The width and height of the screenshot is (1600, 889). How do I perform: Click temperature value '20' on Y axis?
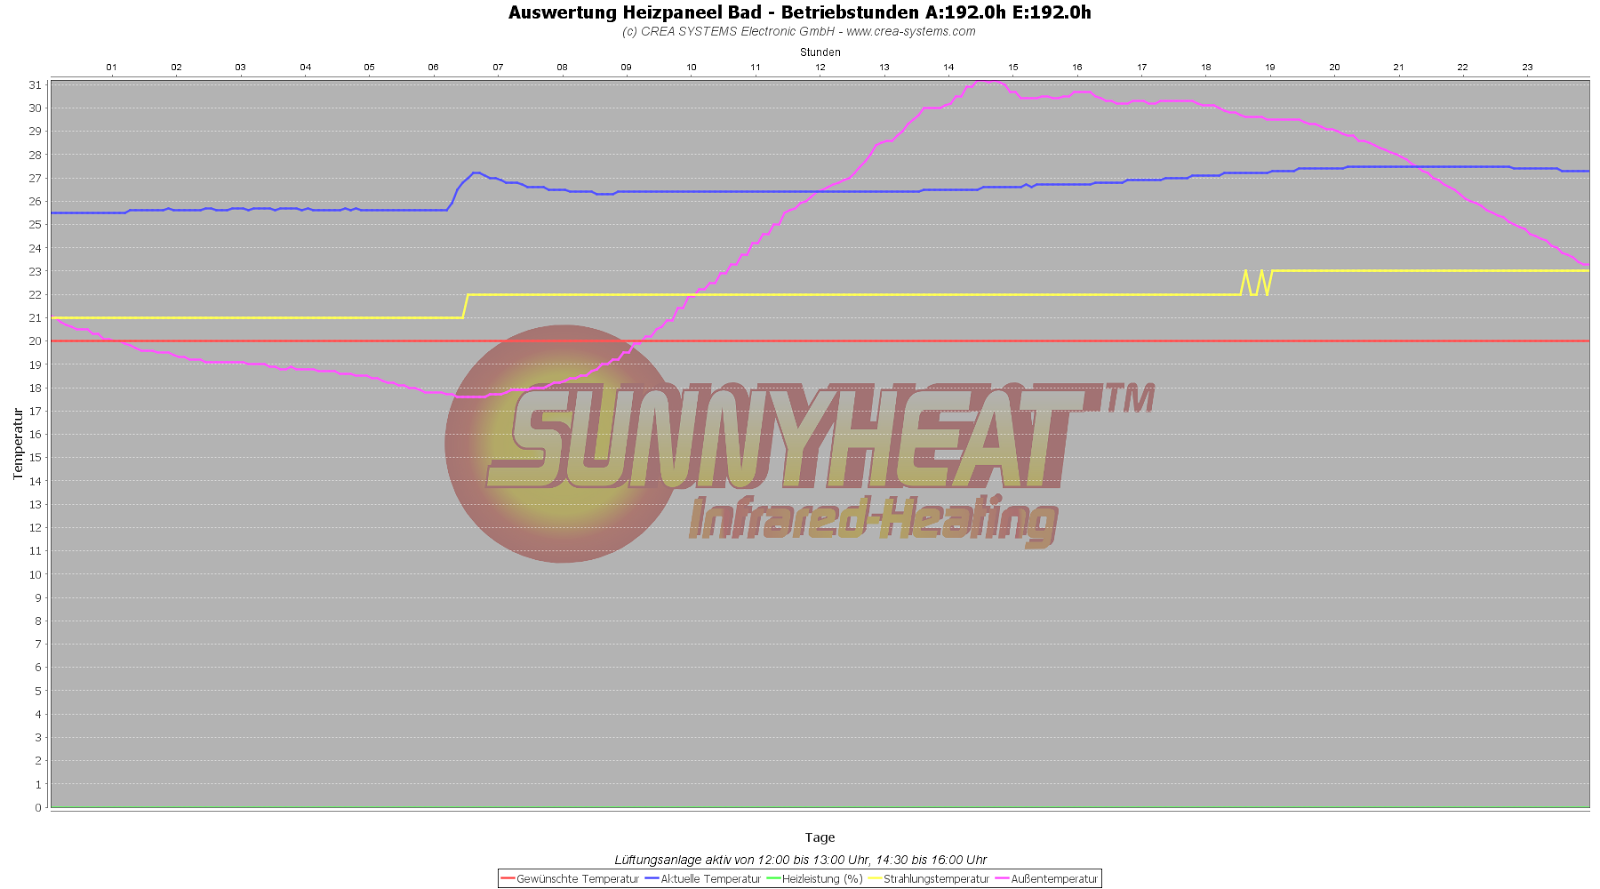click(x=35, y=341)
